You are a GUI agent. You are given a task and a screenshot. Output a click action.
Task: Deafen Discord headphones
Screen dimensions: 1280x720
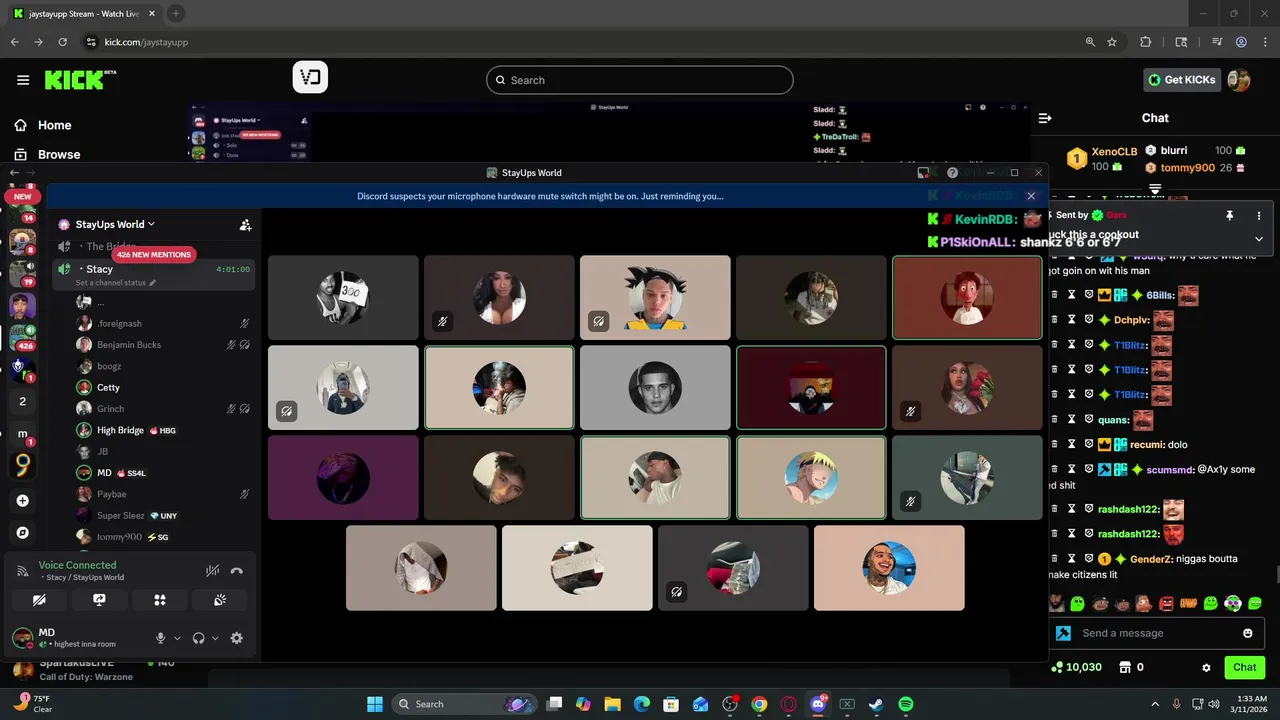(198, 638)
